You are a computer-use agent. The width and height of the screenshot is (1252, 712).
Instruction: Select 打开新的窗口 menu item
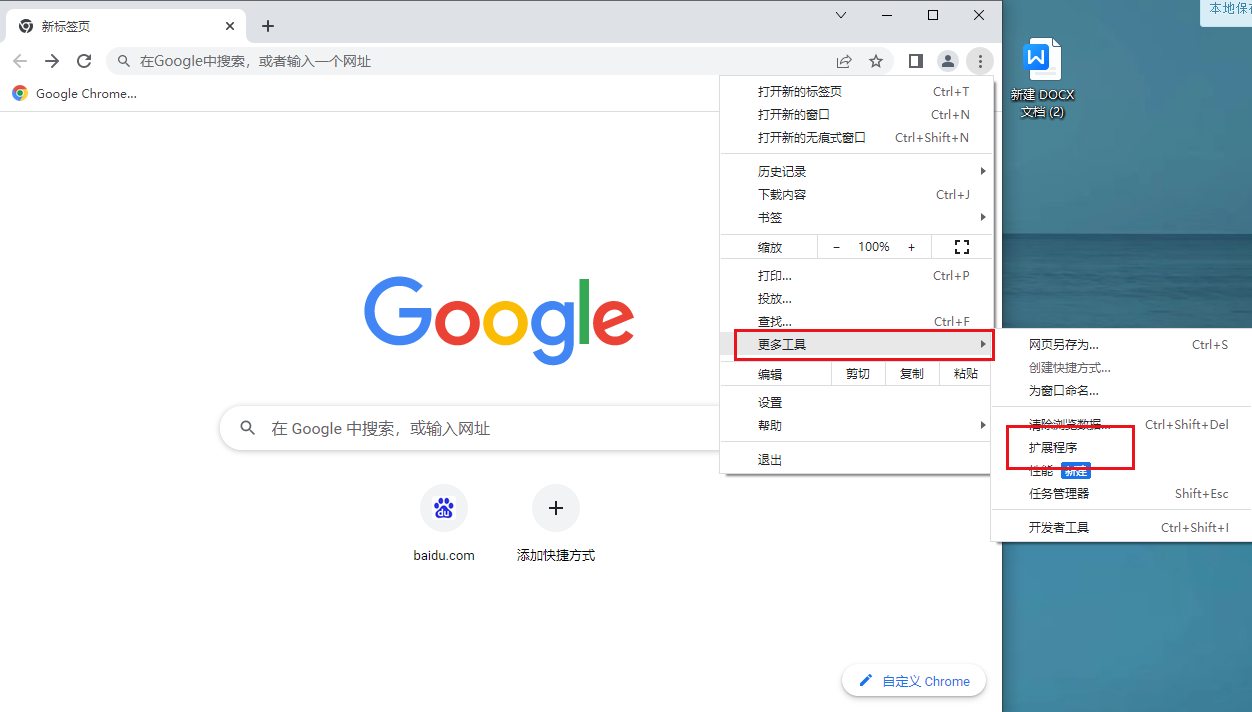point(856,114)
